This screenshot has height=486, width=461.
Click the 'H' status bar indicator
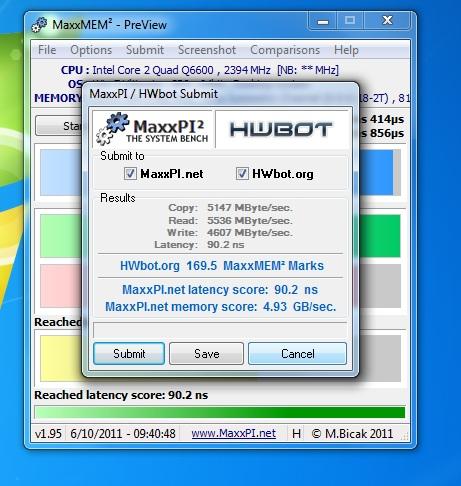click(296, 434)
